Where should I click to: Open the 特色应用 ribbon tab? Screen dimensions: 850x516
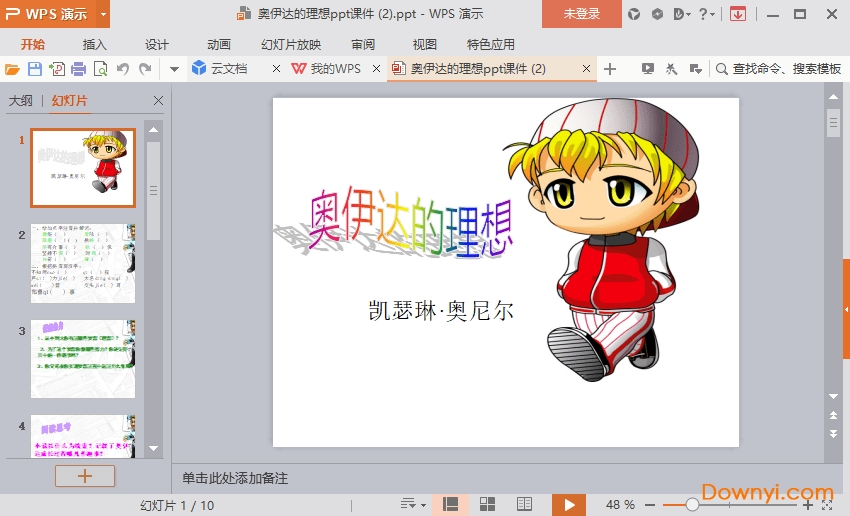pyautogui.click(x=491, y=44)
